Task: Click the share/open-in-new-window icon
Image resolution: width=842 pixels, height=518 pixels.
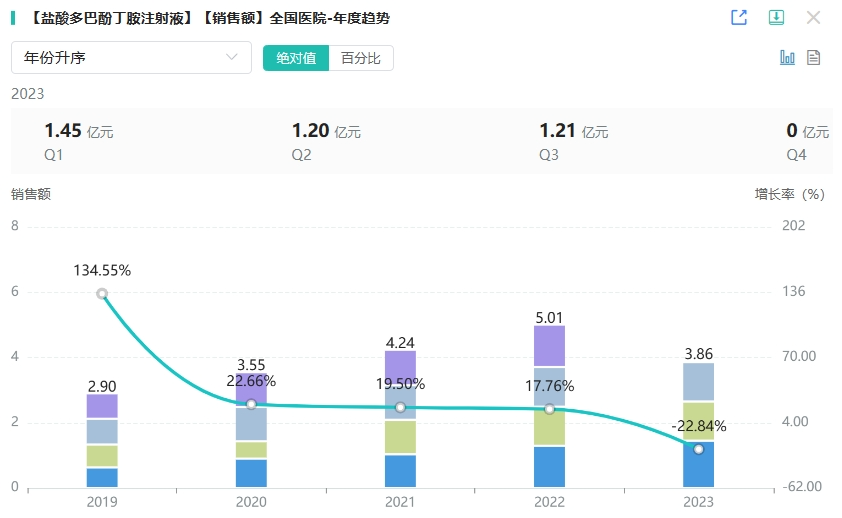Action: coord(739,18)
